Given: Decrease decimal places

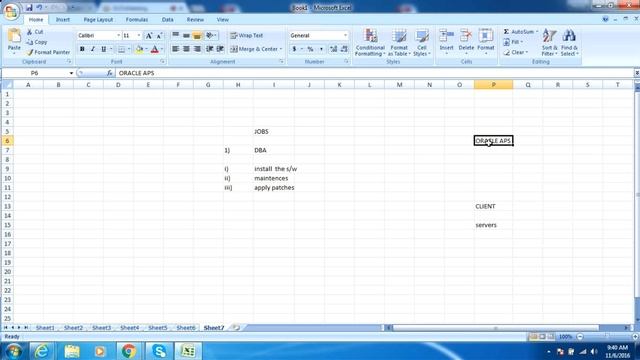Looking at the screenshot, I should click(344, 49).
